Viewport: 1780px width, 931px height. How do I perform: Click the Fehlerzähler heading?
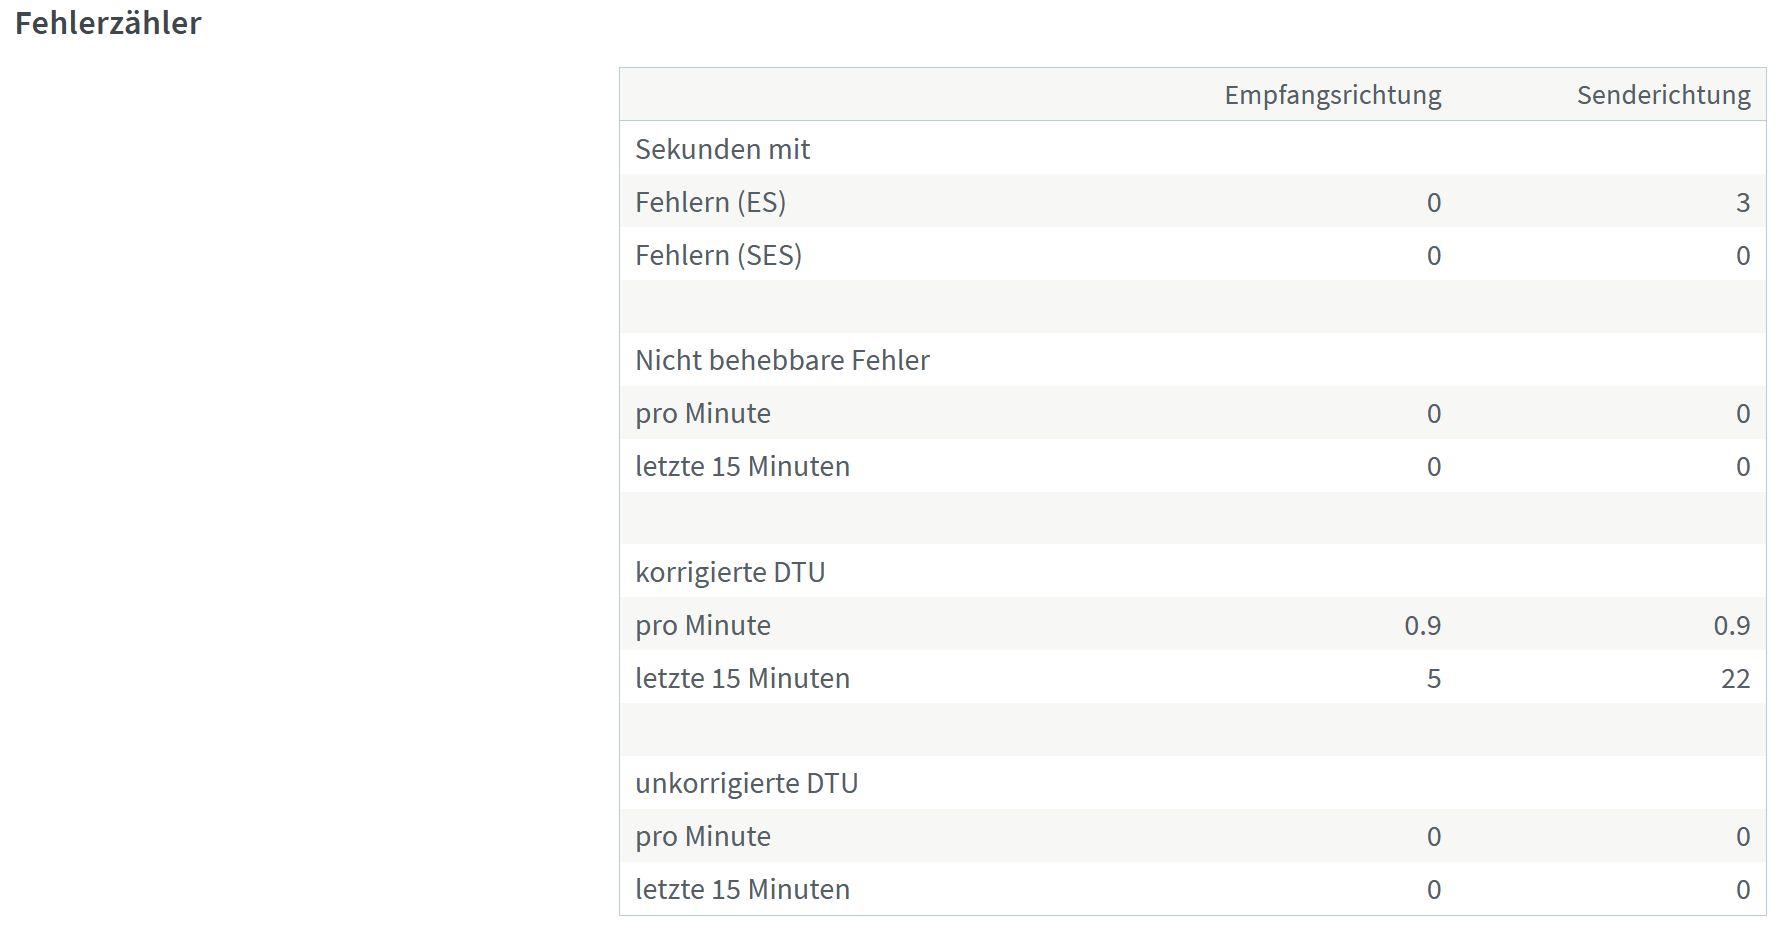click(108, 23)
